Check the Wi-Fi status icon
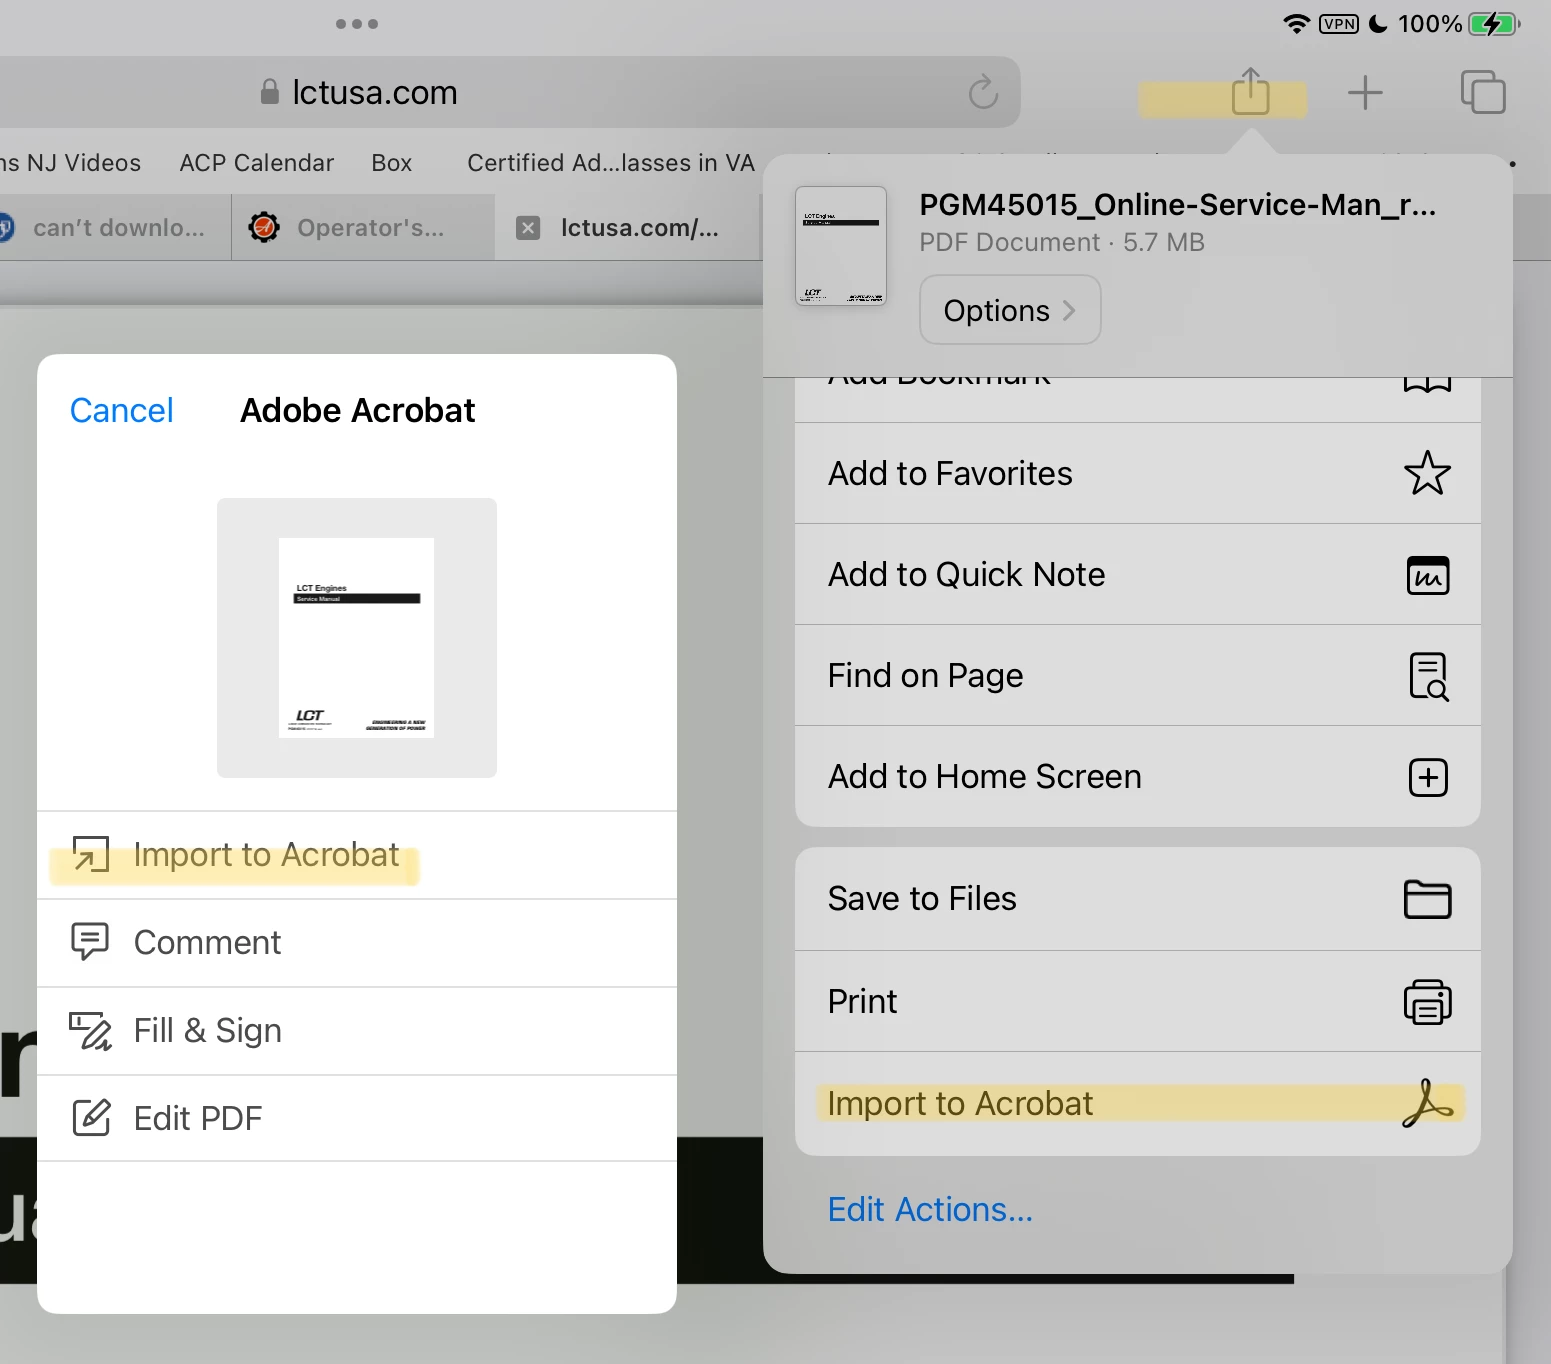Screen dimensions: 1551x1364 coord(1296,23)
